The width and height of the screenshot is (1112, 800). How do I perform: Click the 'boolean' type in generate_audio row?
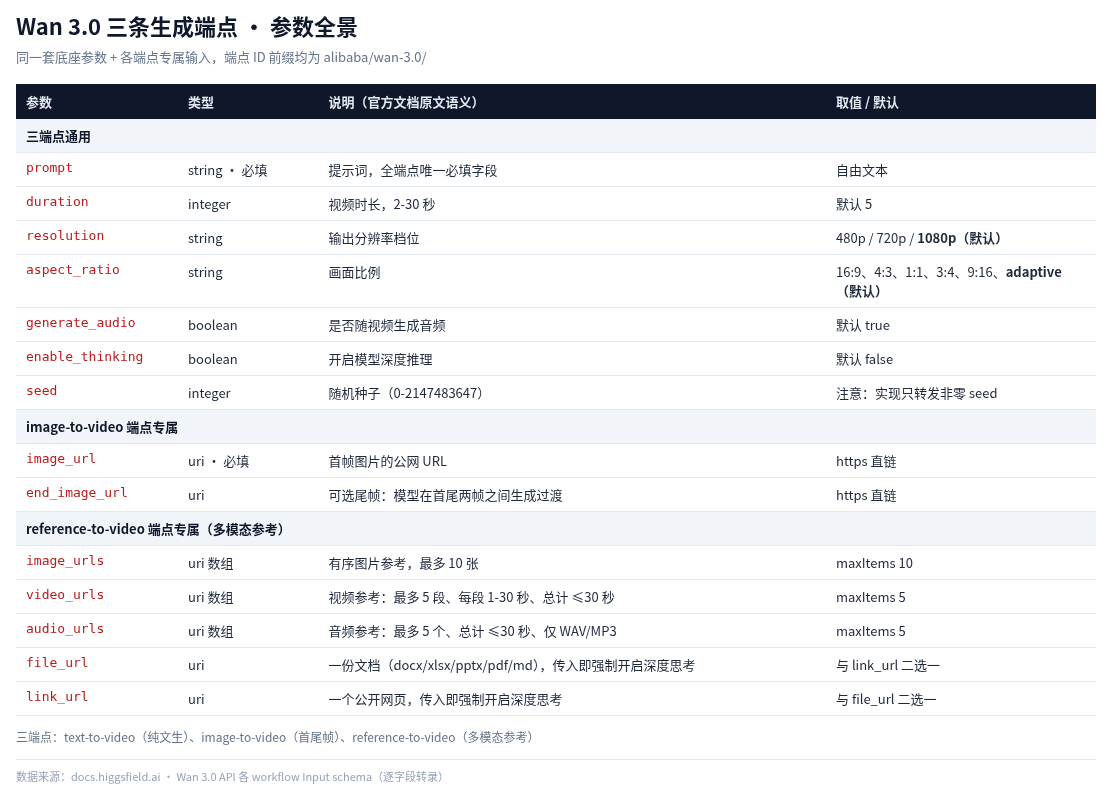213,326
